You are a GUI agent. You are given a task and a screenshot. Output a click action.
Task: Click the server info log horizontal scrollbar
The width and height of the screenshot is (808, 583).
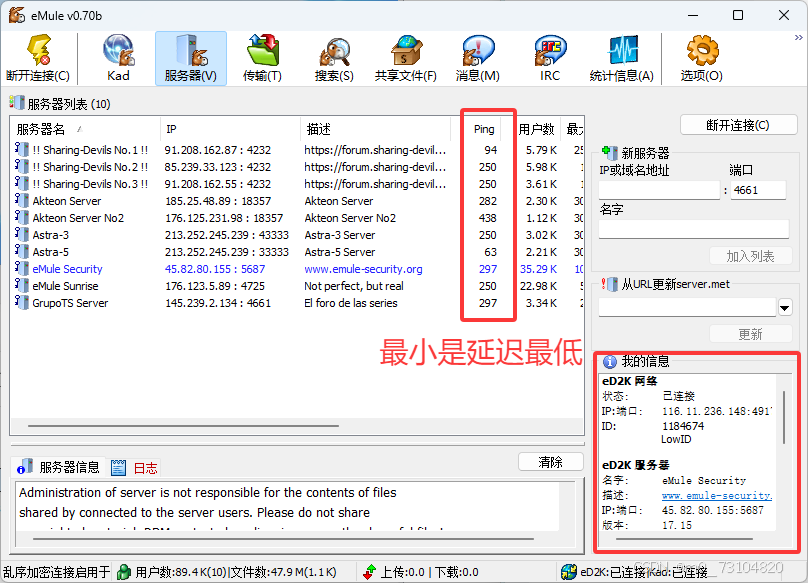pos(282,539)
